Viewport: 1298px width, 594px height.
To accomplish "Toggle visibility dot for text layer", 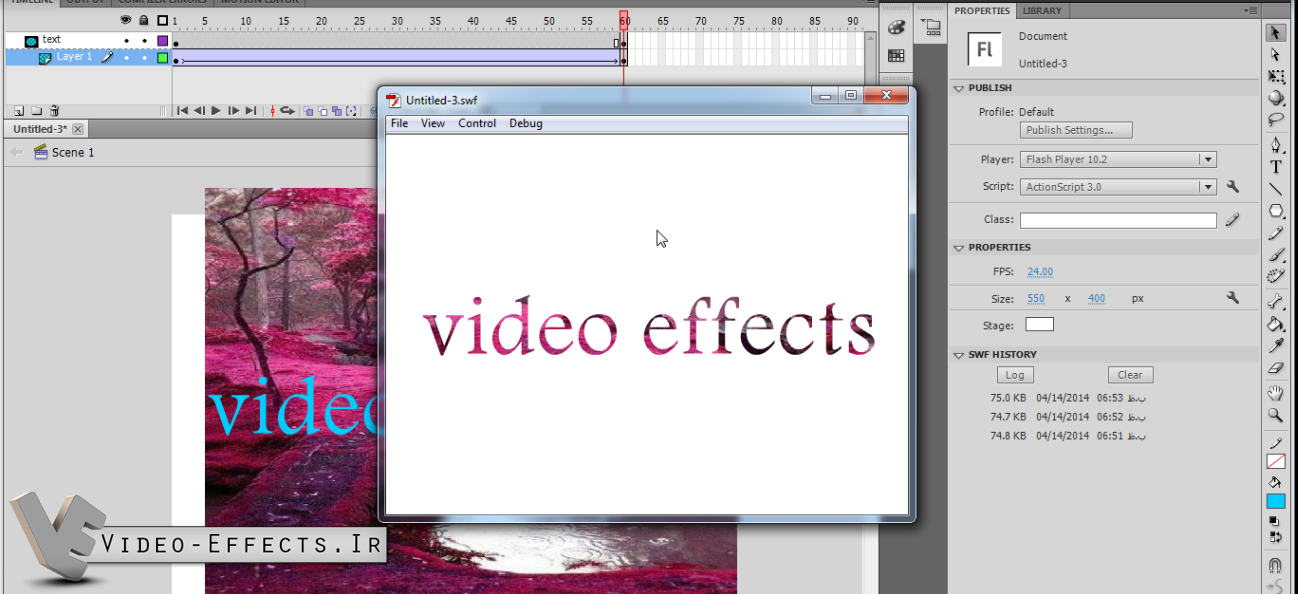I will [127, 41].
